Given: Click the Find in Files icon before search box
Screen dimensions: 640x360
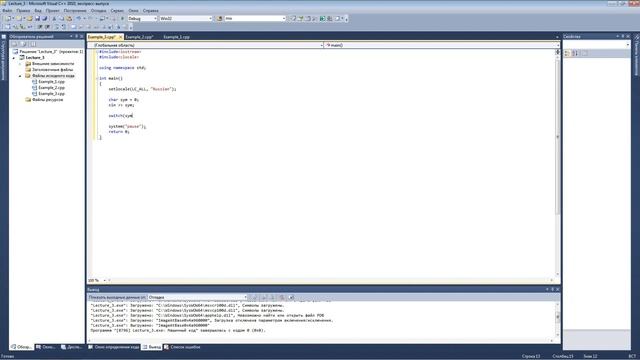Looking at the screenshot, I should [x=220, y=18].
